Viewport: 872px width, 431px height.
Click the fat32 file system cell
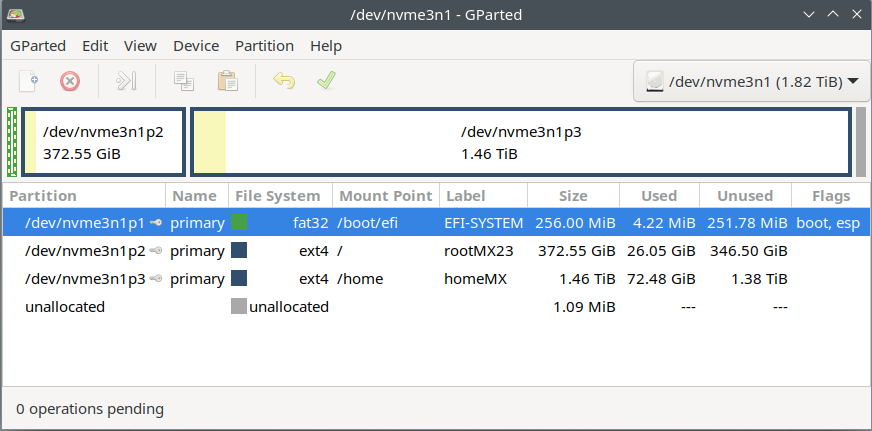coord(311,223)
